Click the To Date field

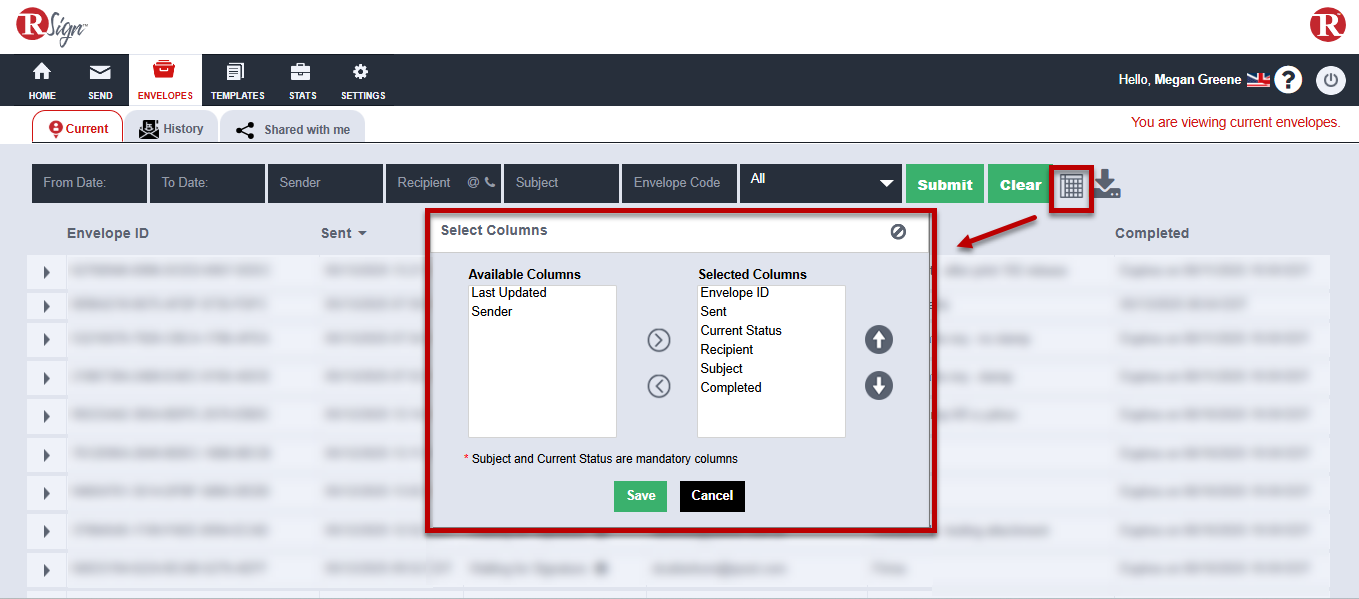click(x=207, y=183)
